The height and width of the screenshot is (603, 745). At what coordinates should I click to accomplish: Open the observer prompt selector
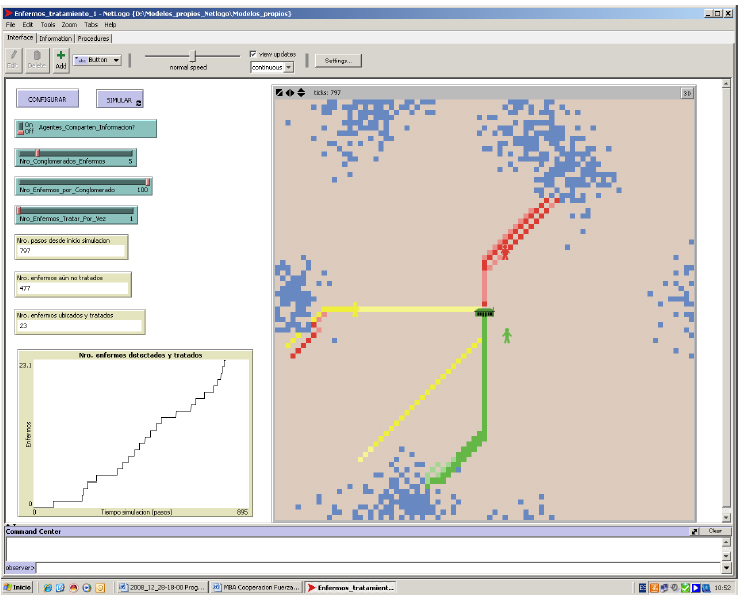point(21,566)
